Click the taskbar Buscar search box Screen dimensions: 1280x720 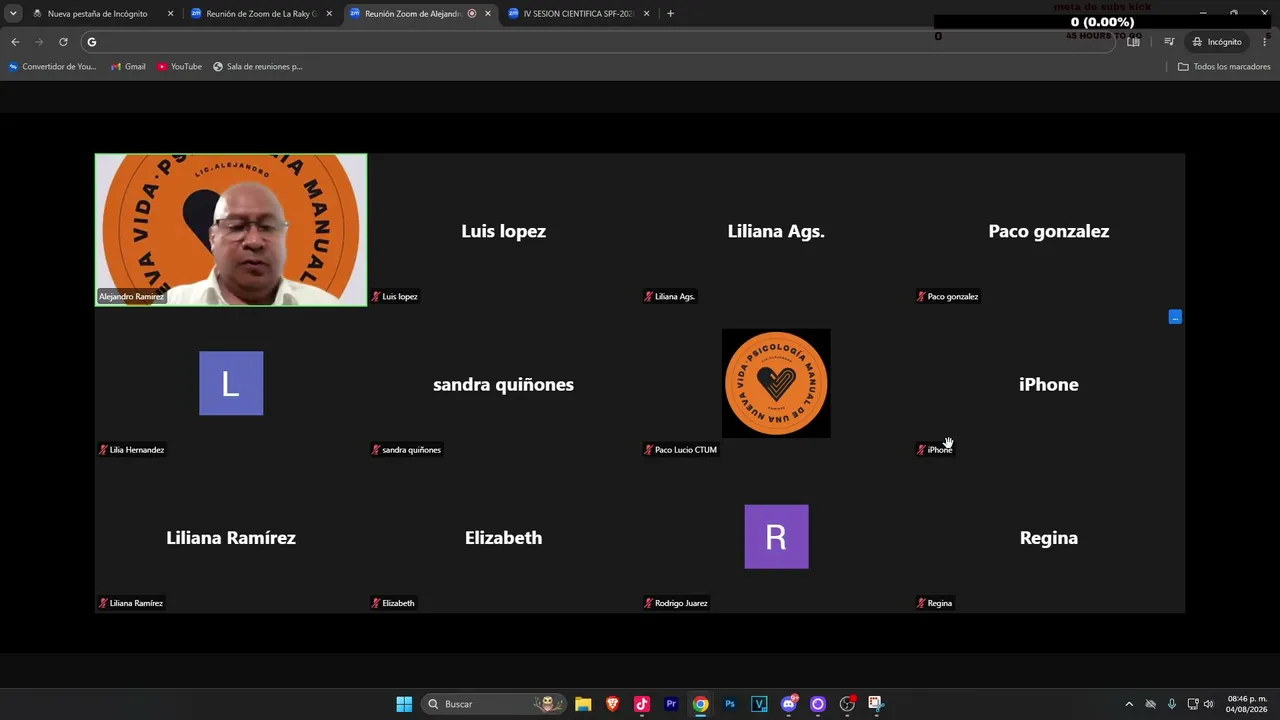pyautogui.click(x=494, y=704)
